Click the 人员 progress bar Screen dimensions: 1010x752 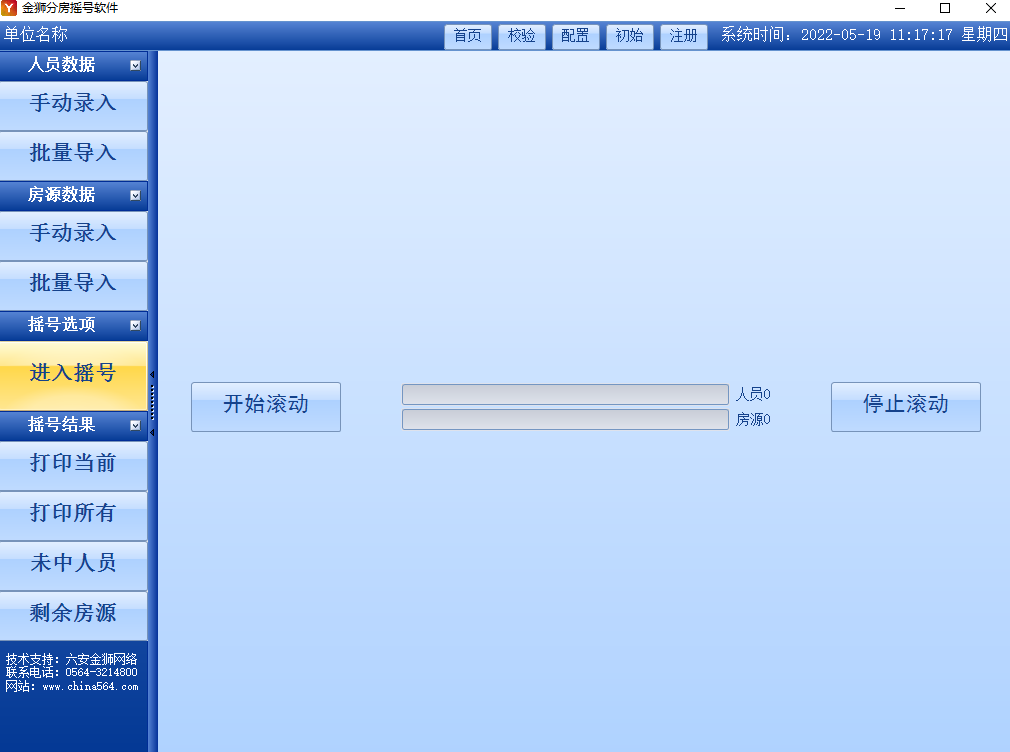[x=565, y=394]
